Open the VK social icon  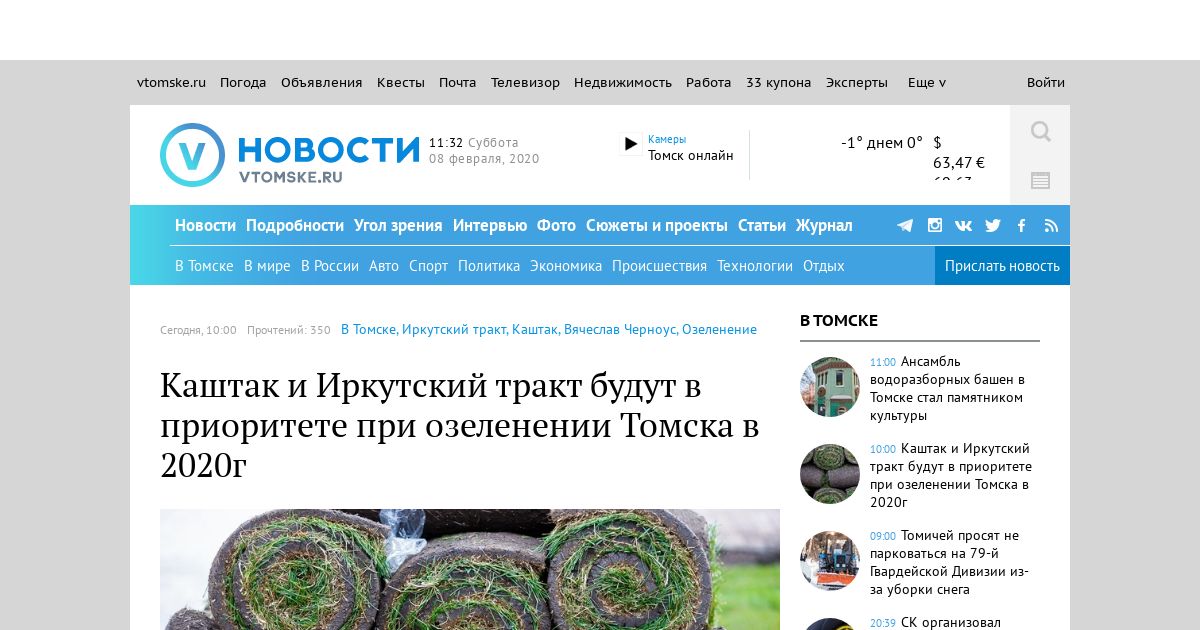click(963, 225)
